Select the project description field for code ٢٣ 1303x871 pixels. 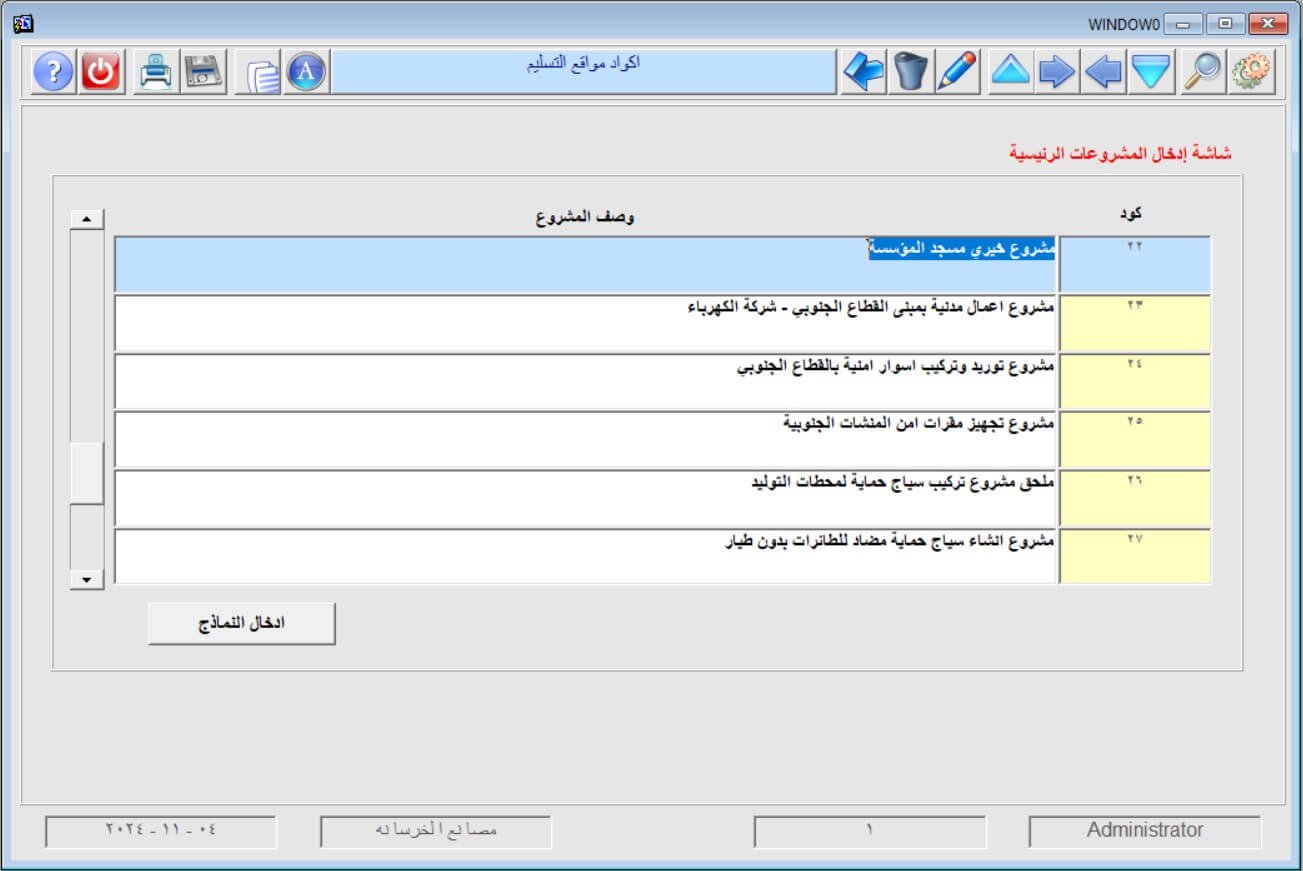[586, 323]
